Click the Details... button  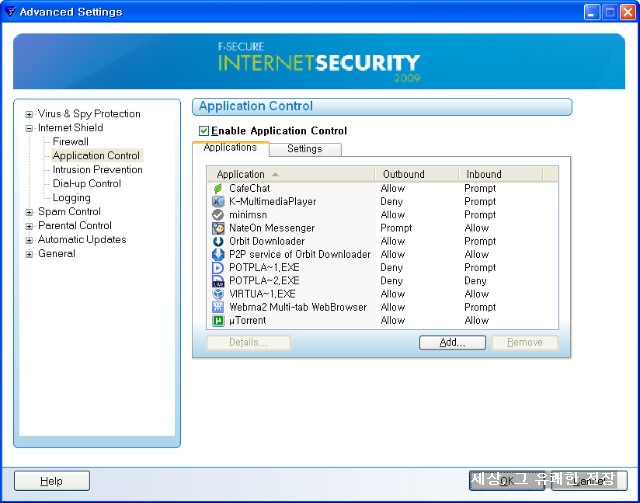(x=249, y=343)
